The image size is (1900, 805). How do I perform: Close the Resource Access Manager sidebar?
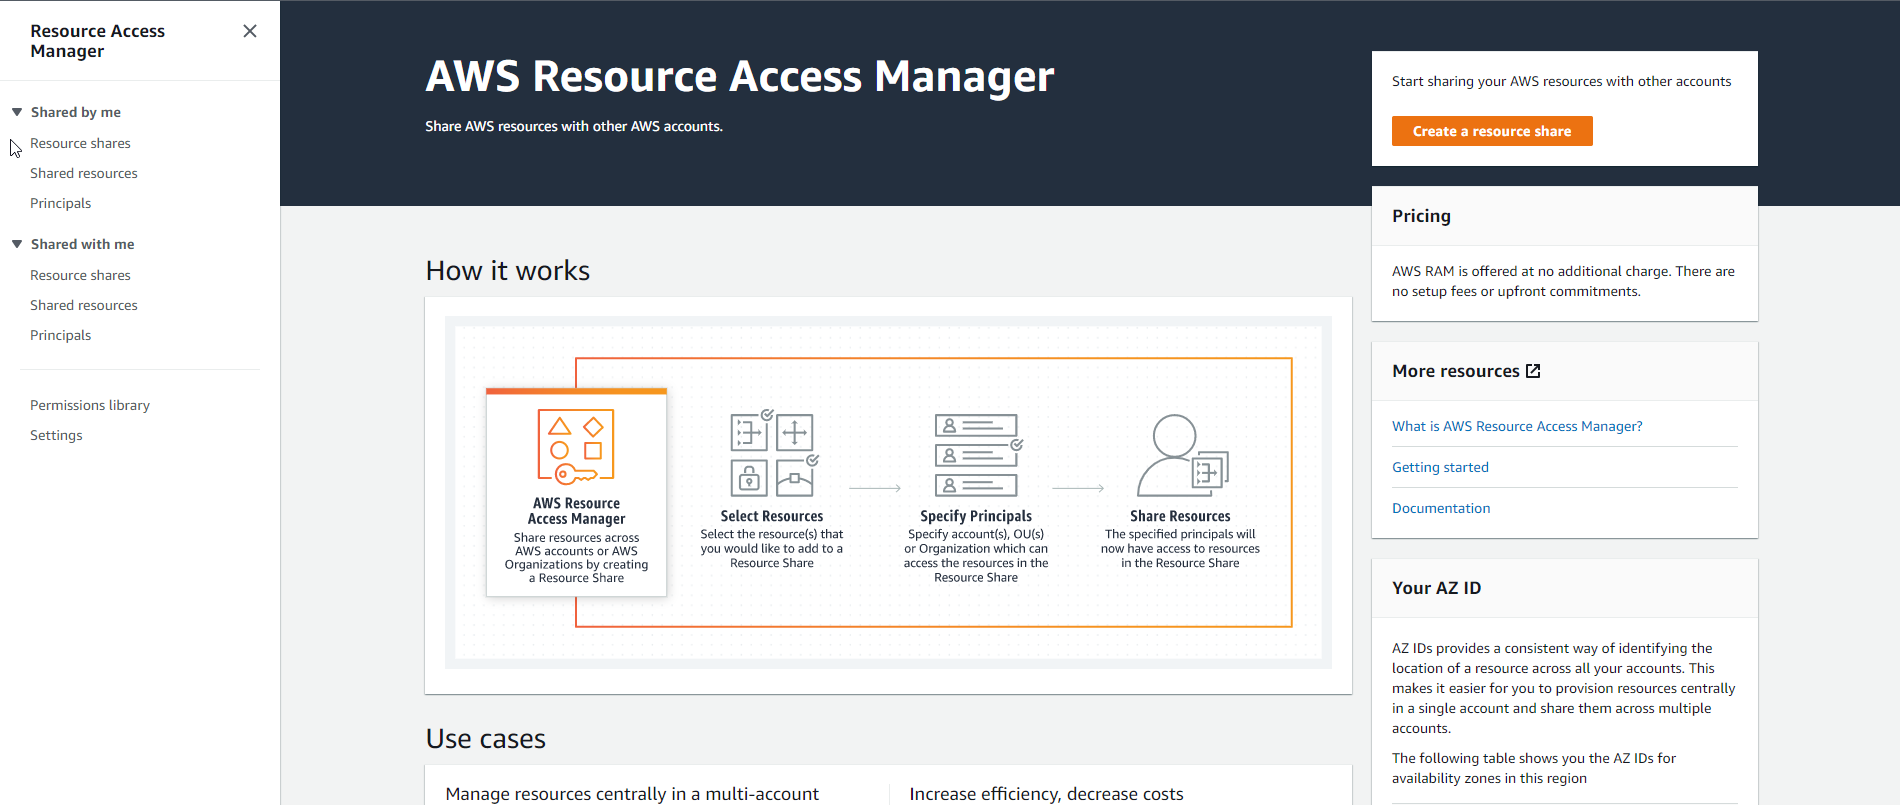(250, 31)
